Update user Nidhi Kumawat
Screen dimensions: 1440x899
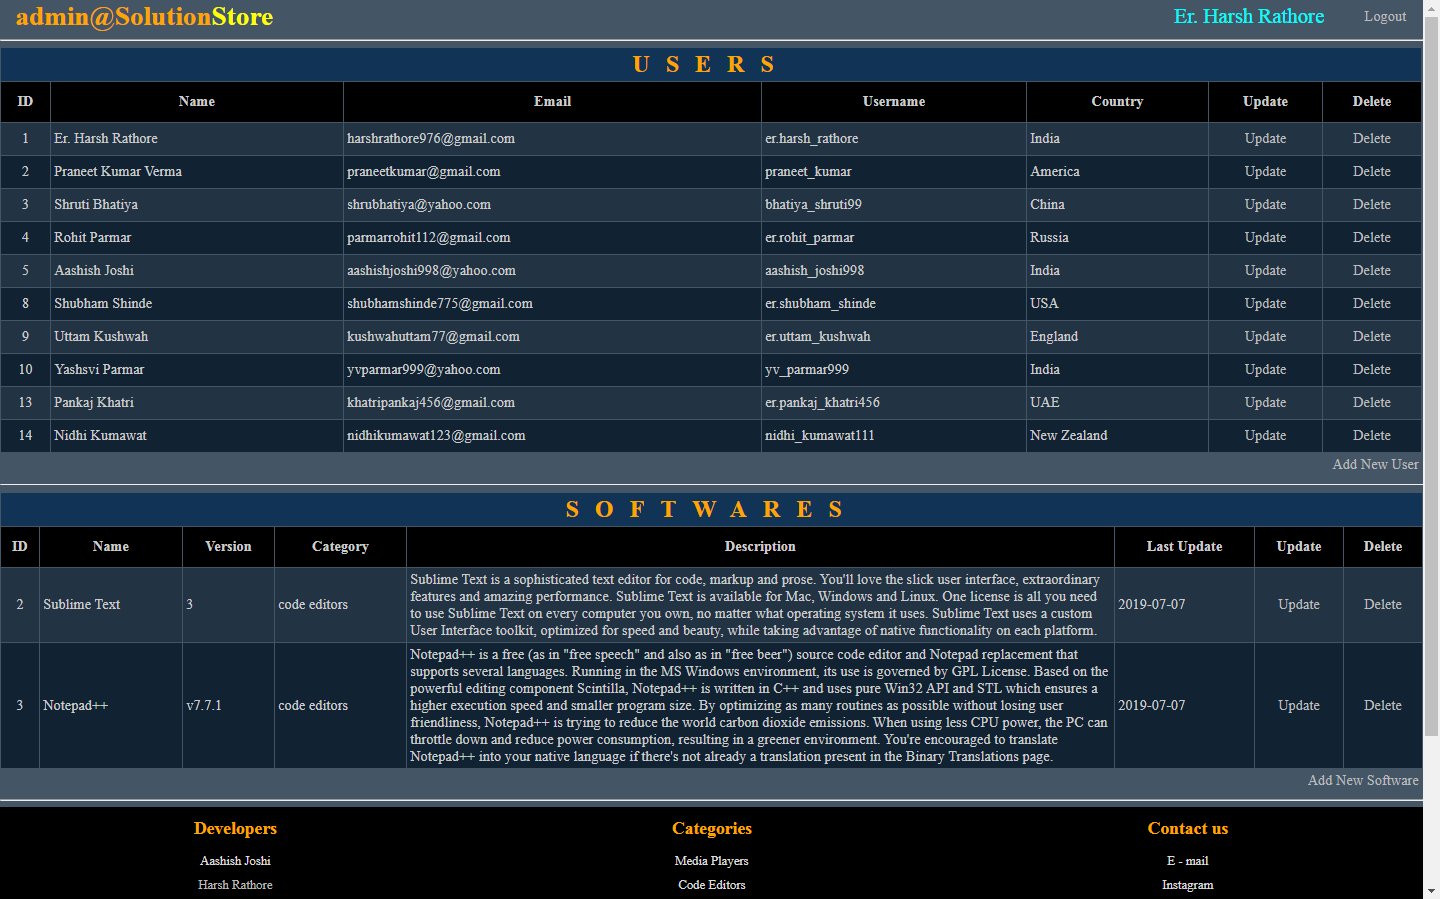(1265, 436)
